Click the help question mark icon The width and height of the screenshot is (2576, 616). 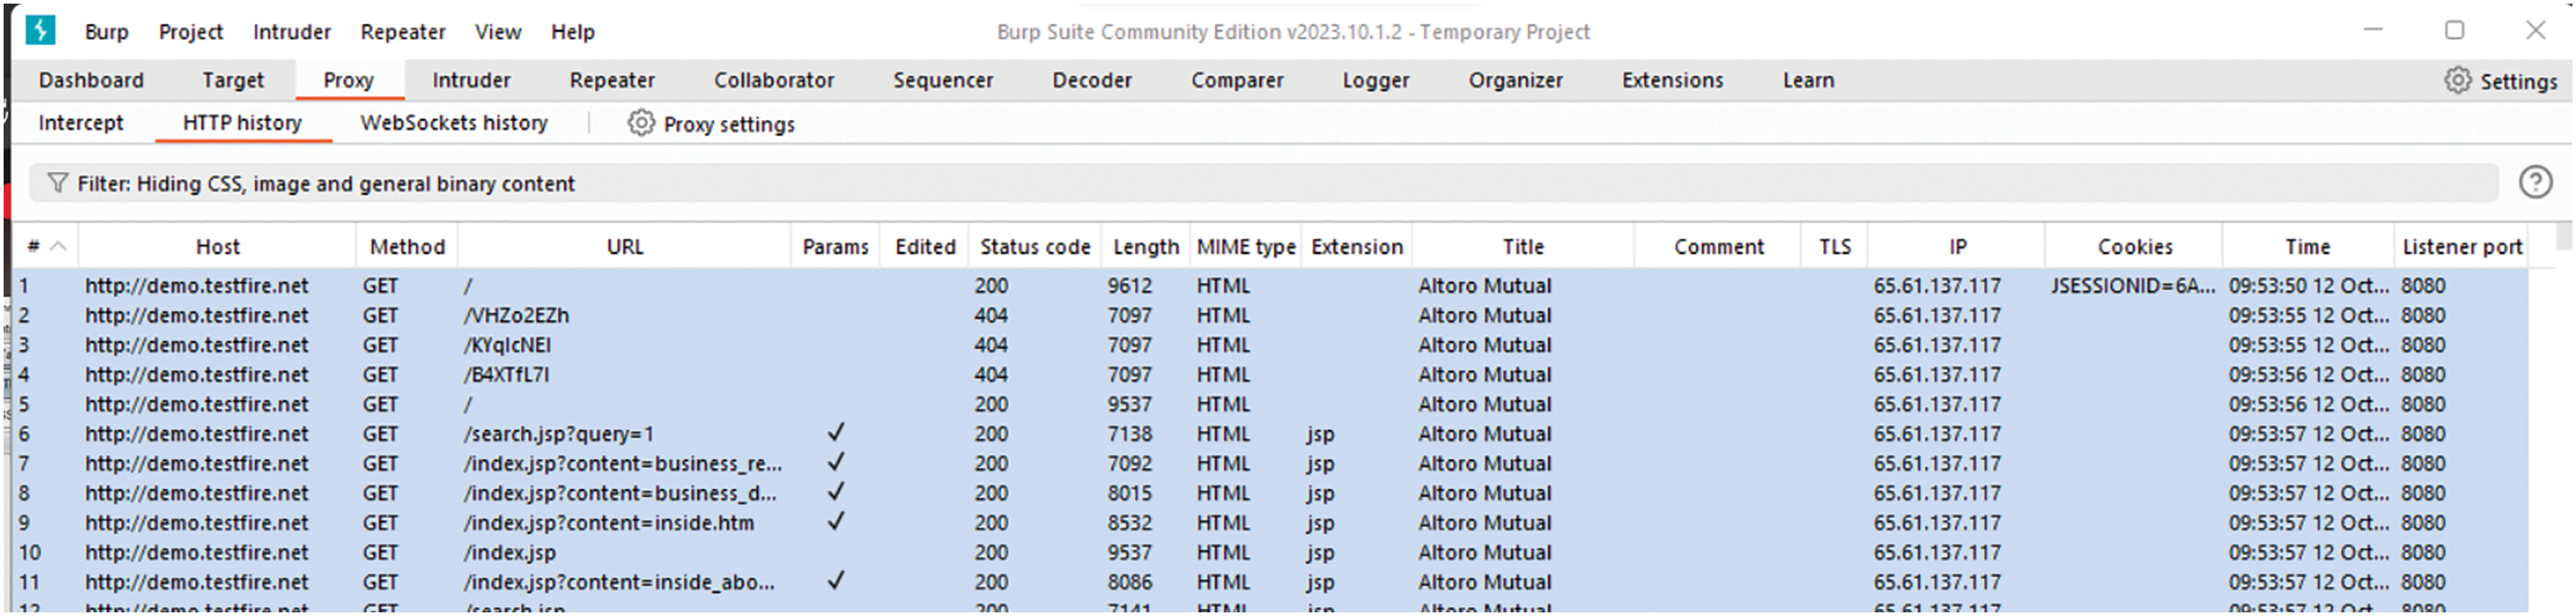point(2534,182)
